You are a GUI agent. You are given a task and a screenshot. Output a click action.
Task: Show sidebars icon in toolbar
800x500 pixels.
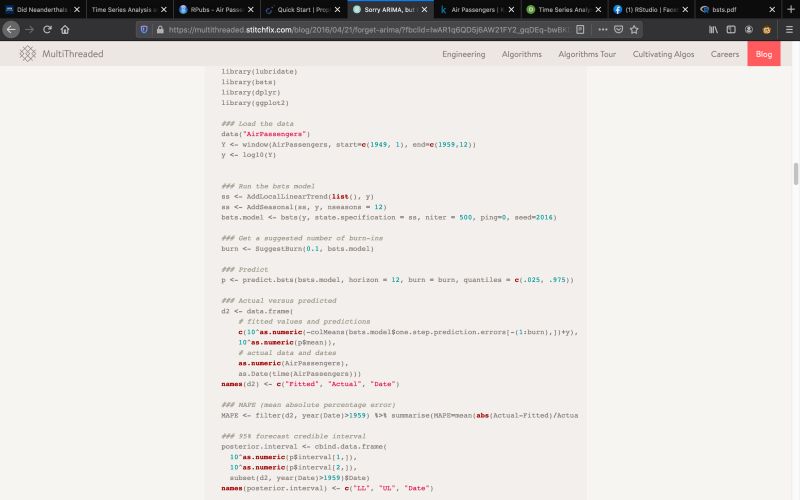coord(731,30)
